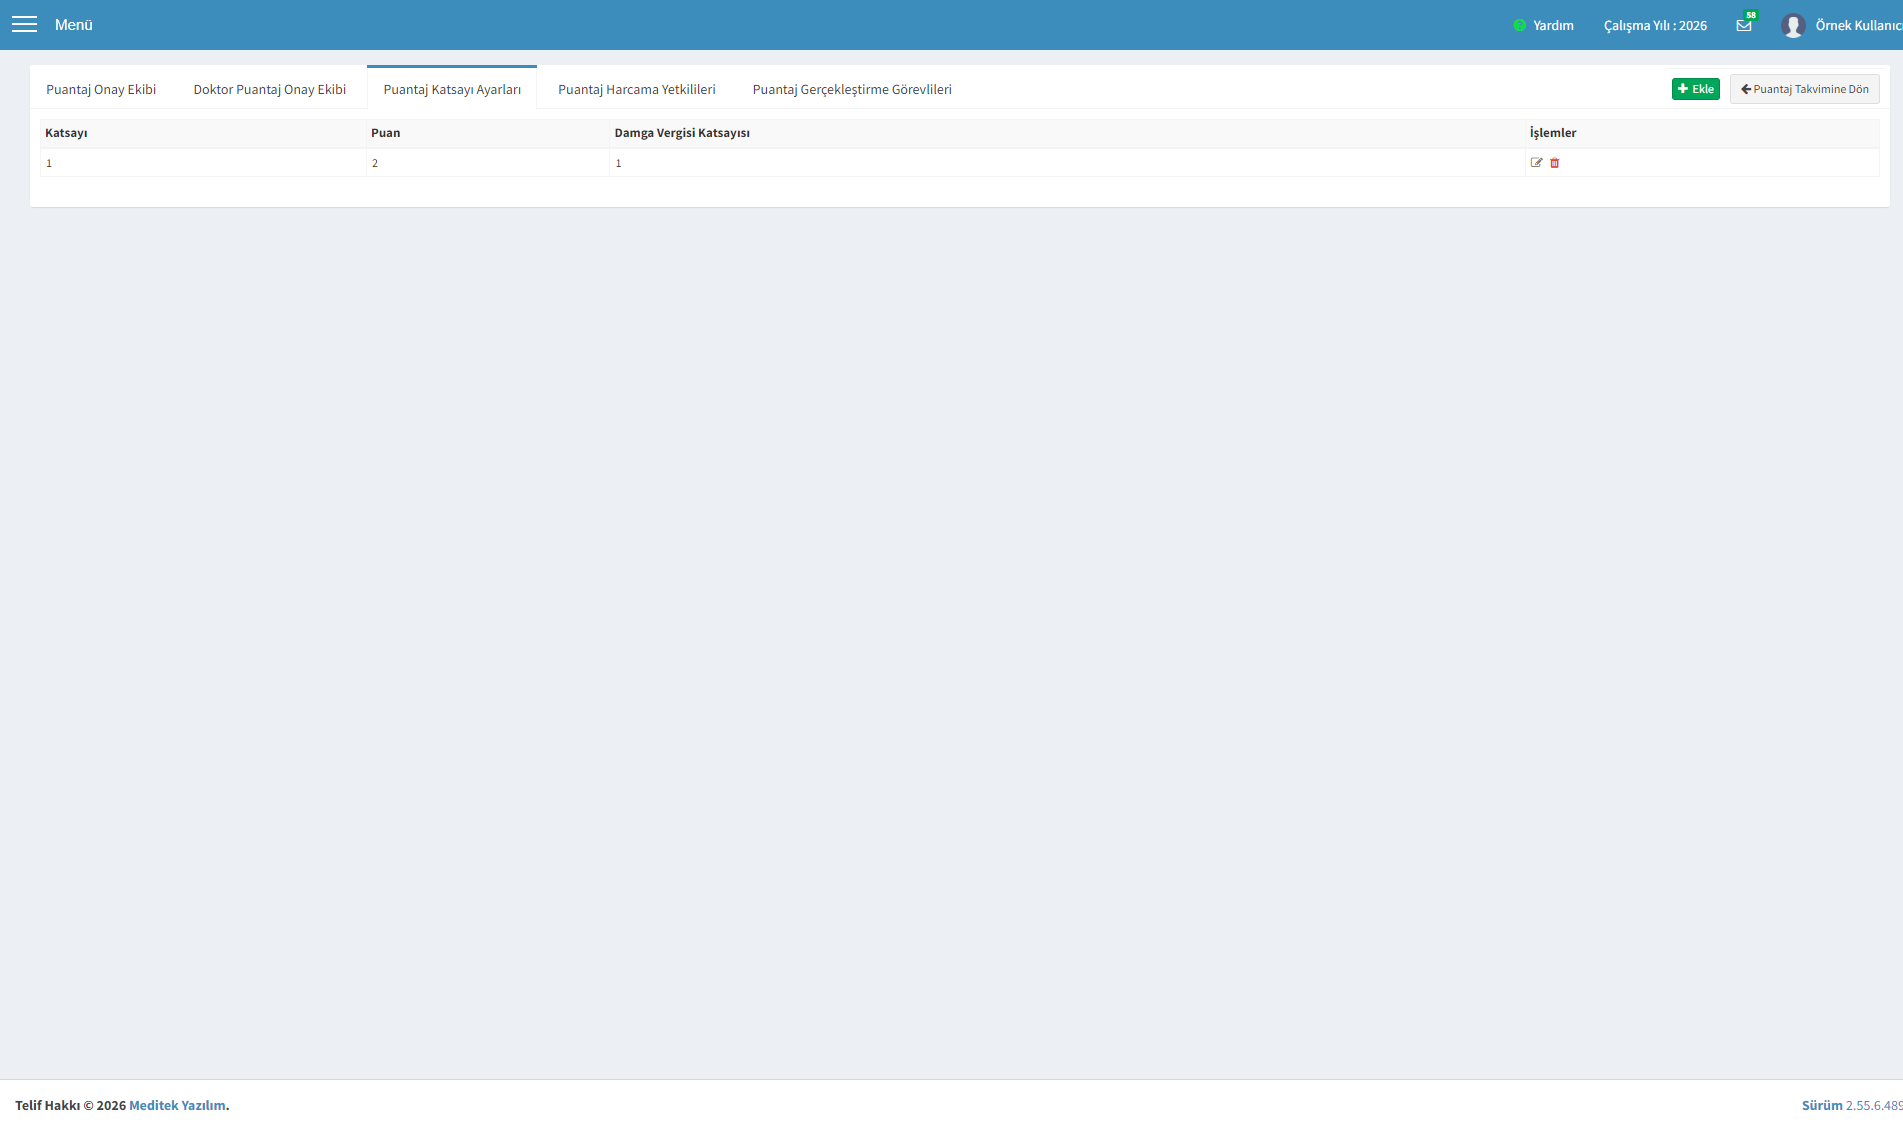Open Puantaj Gerçekleştirme Görevlileri tab
The height and width of the screenshot is (1130, 1903).
(852, 89)
